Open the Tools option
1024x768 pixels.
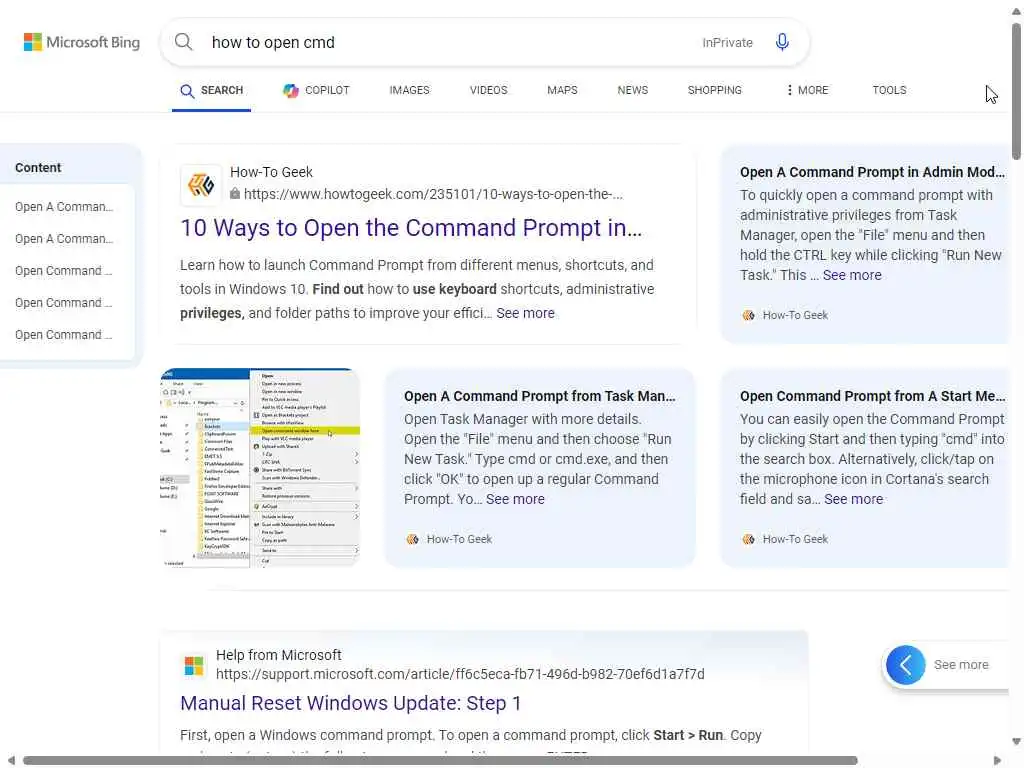click(x=889, y=90)
